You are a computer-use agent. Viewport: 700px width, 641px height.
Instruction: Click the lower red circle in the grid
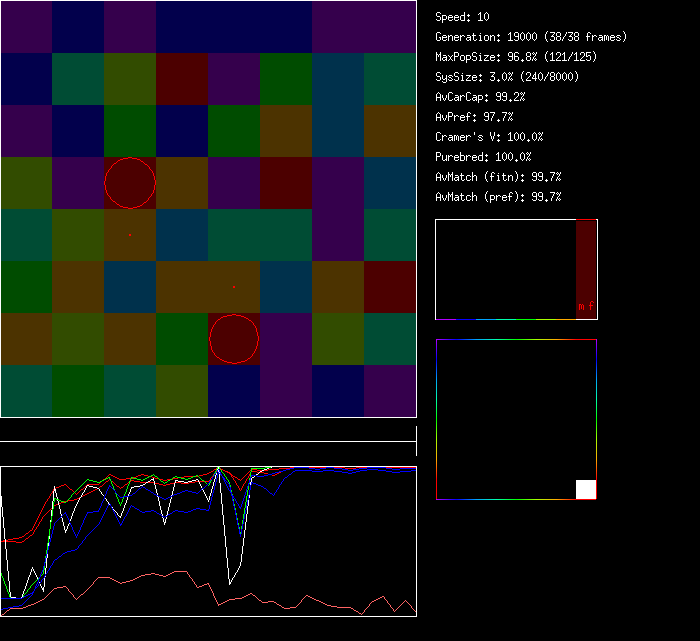(234, 339)
